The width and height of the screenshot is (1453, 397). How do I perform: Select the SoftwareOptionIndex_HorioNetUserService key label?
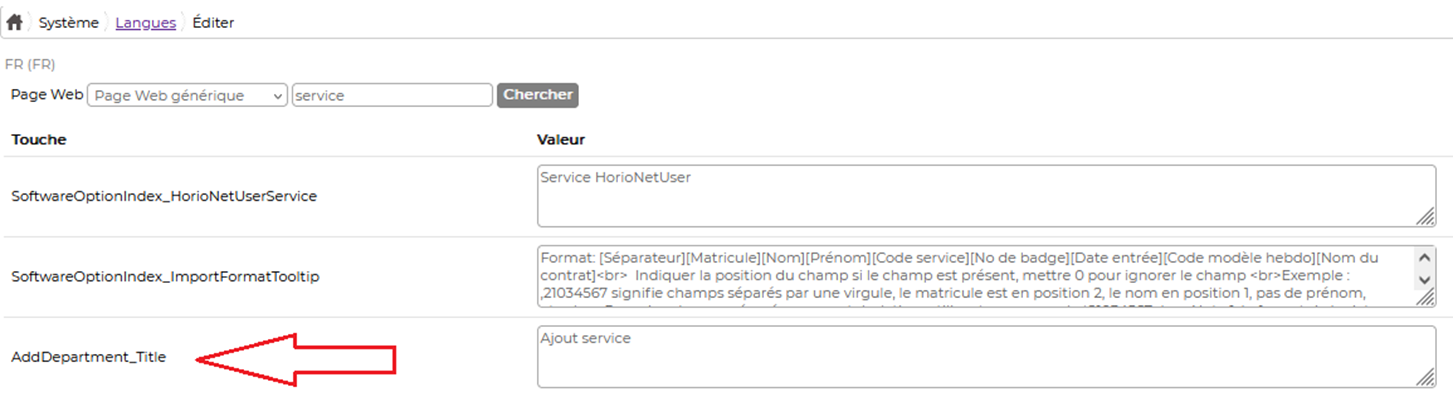click(164, 197)
